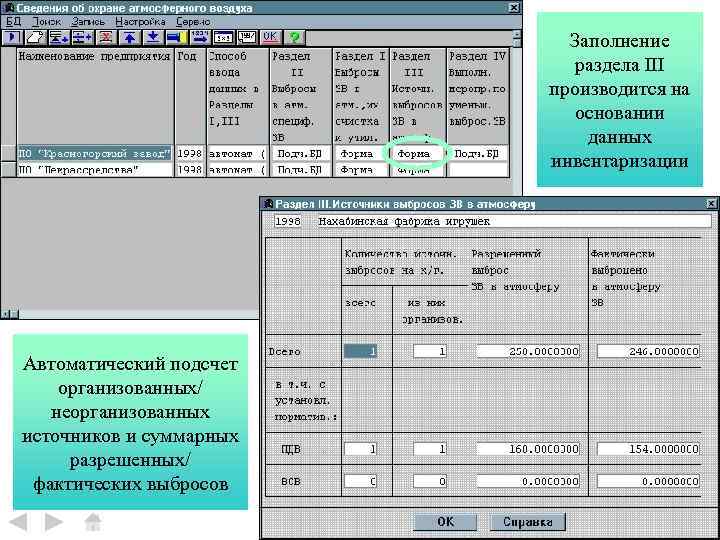720x540 pixels.
Task: Close the Раздел III dialog window
Action: (x=711, y=203)
